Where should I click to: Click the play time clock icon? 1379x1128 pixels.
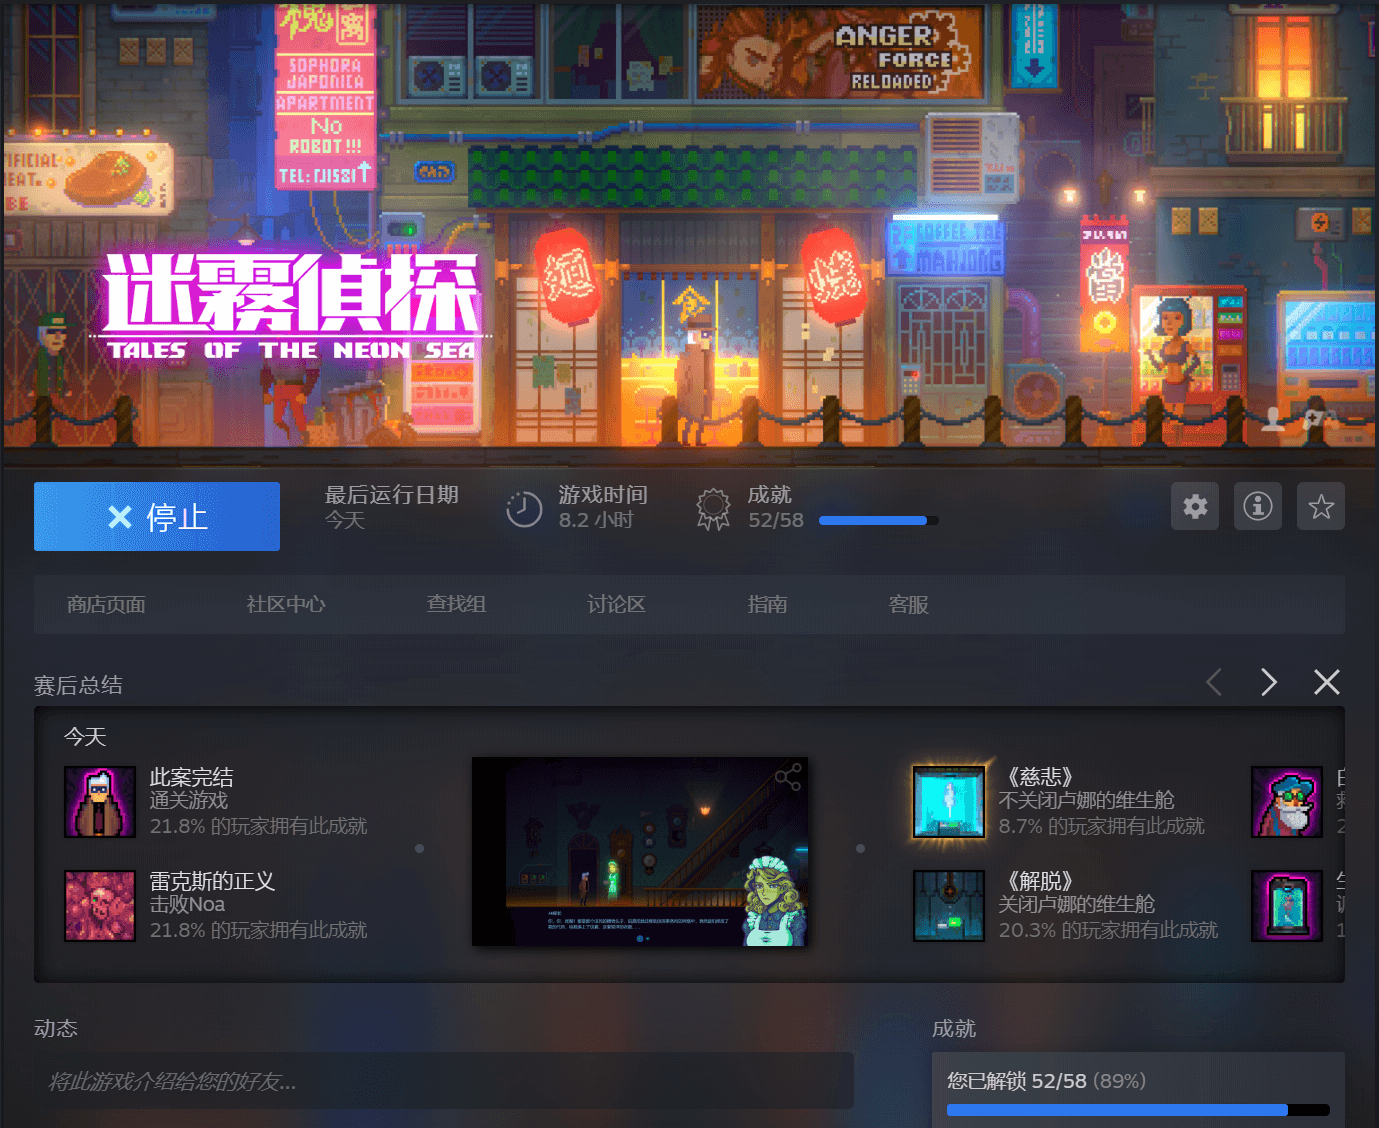(x=524, y=509)
